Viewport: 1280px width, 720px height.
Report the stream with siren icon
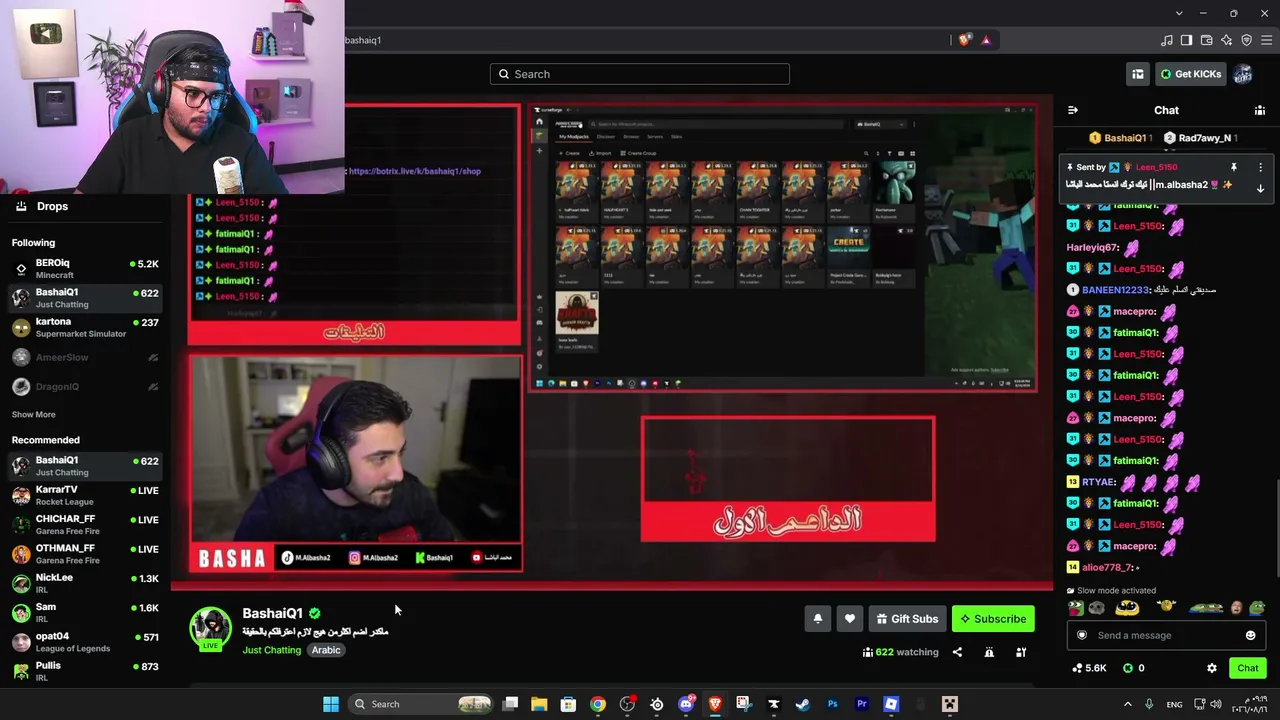click(989, 652)
